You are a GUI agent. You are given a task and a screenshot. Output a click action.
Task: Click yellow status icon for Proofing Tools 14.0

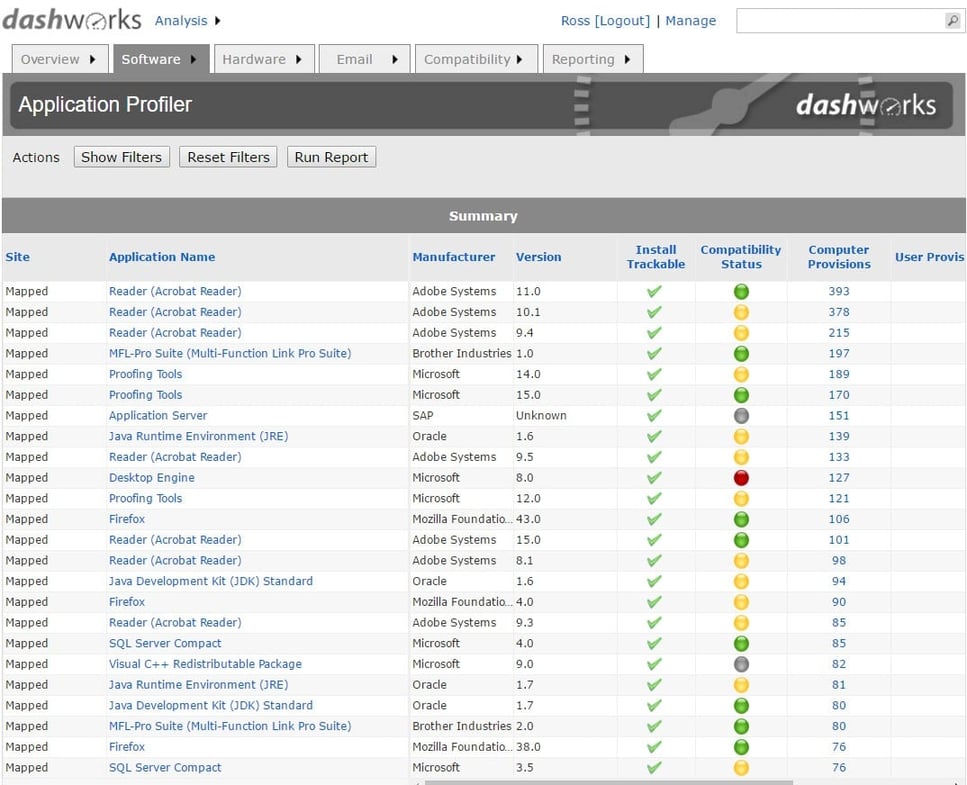pos(741,374)
